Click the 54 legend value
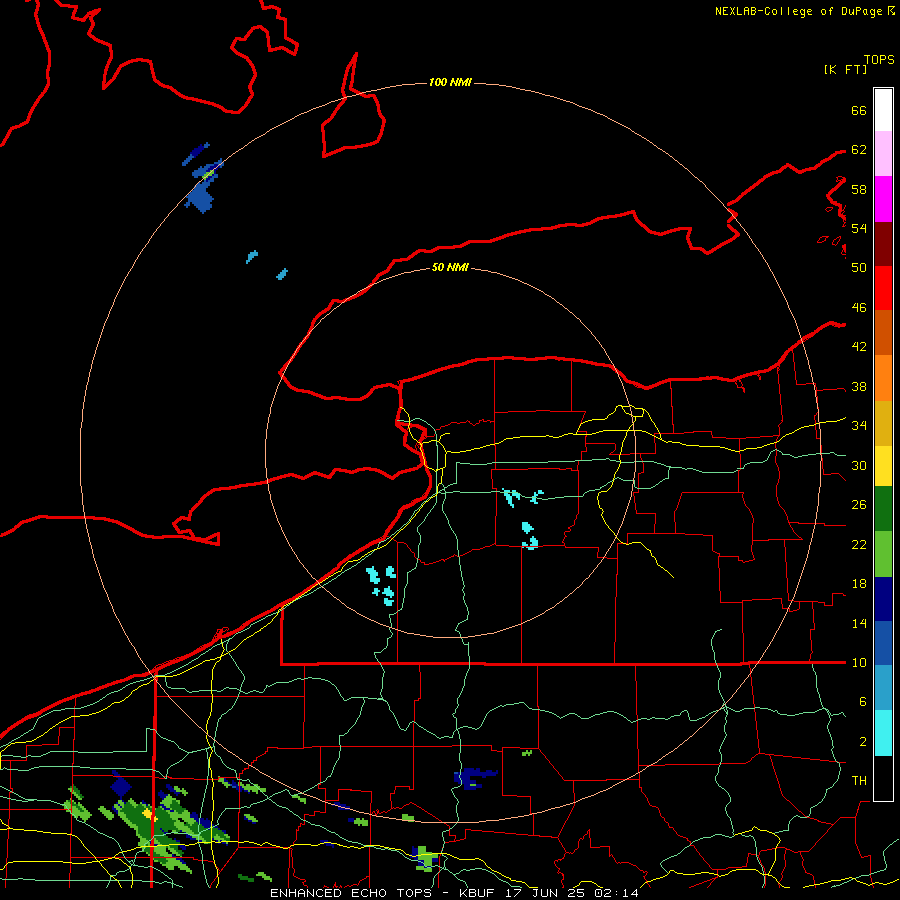Screen dimensions: 900x900 tap(859, 228)
